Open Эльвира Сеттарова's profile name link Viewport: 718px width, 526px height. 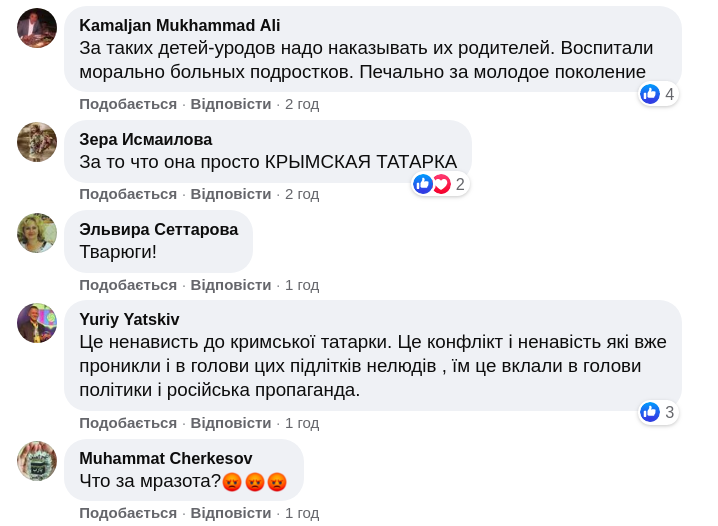[158, 229]
